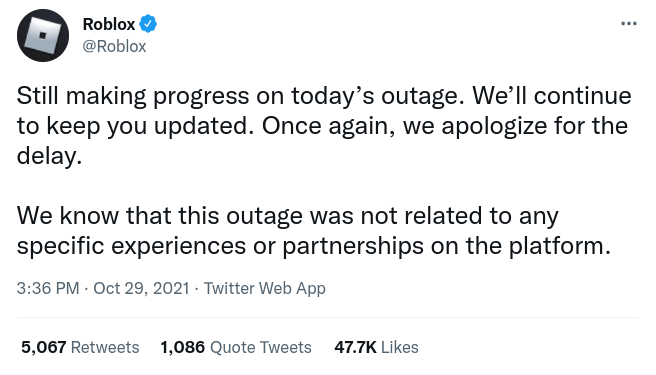
Task: Click the Oct 29, 2021 date
Action: (141, 288)
